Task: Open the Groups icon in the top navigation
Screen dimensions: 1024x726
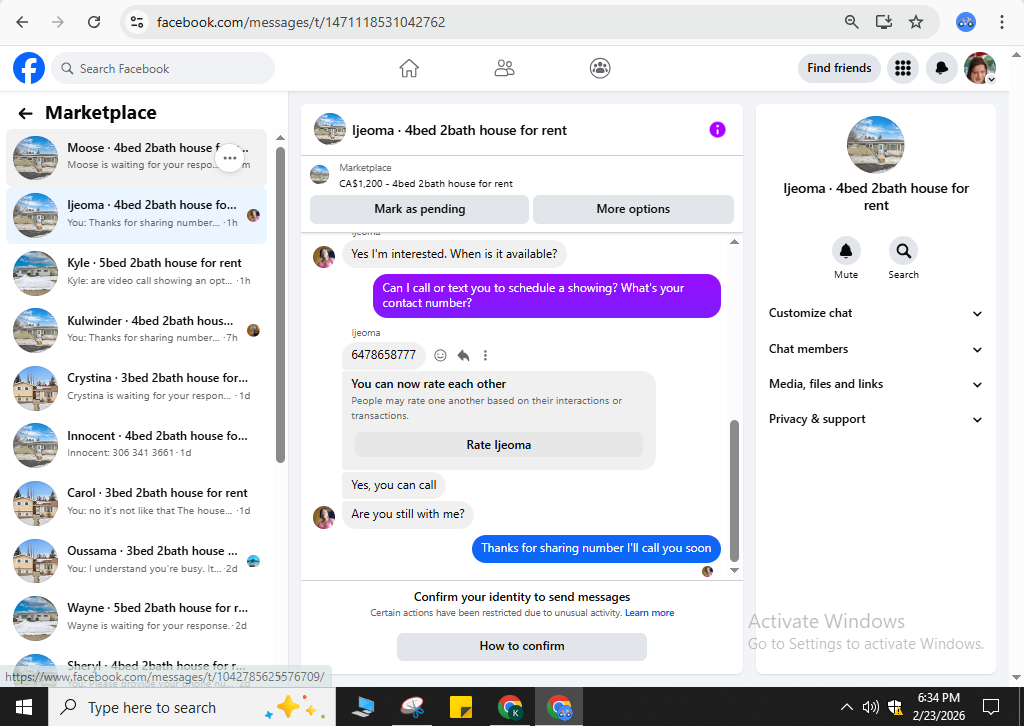Action: 600,68
